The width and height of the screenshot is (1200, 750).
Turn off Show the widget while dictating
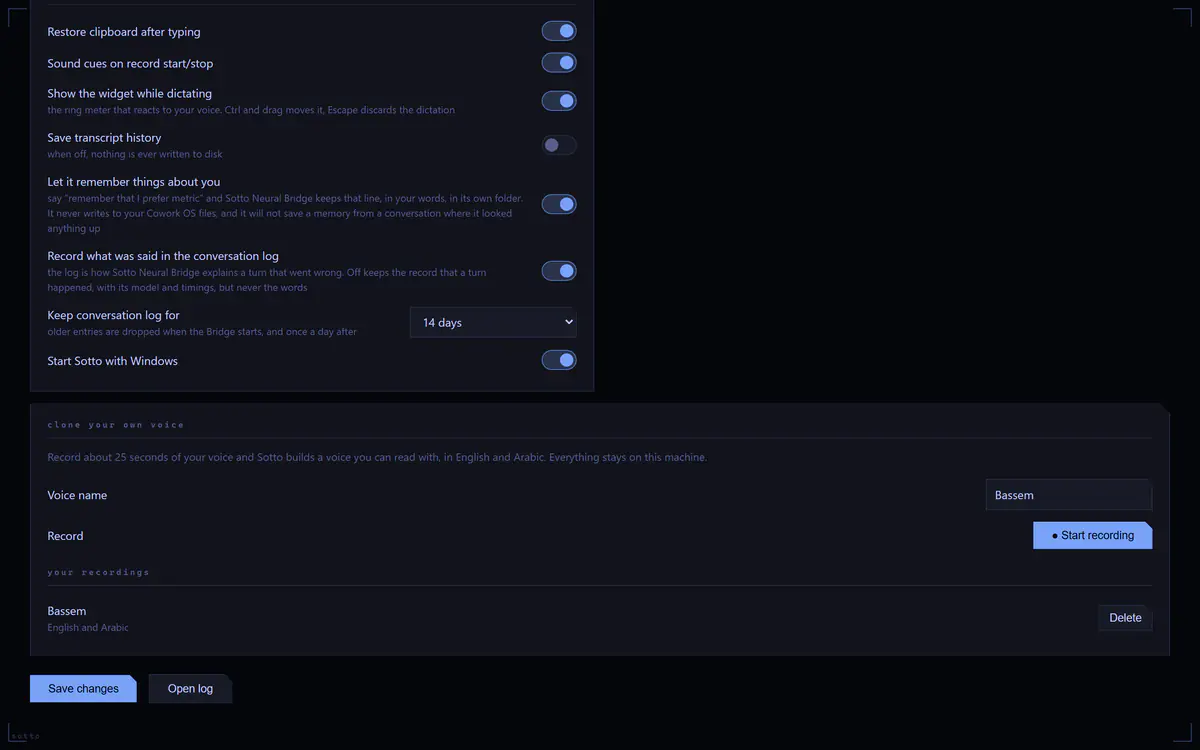pyautogui.click(x=559, y=101)
